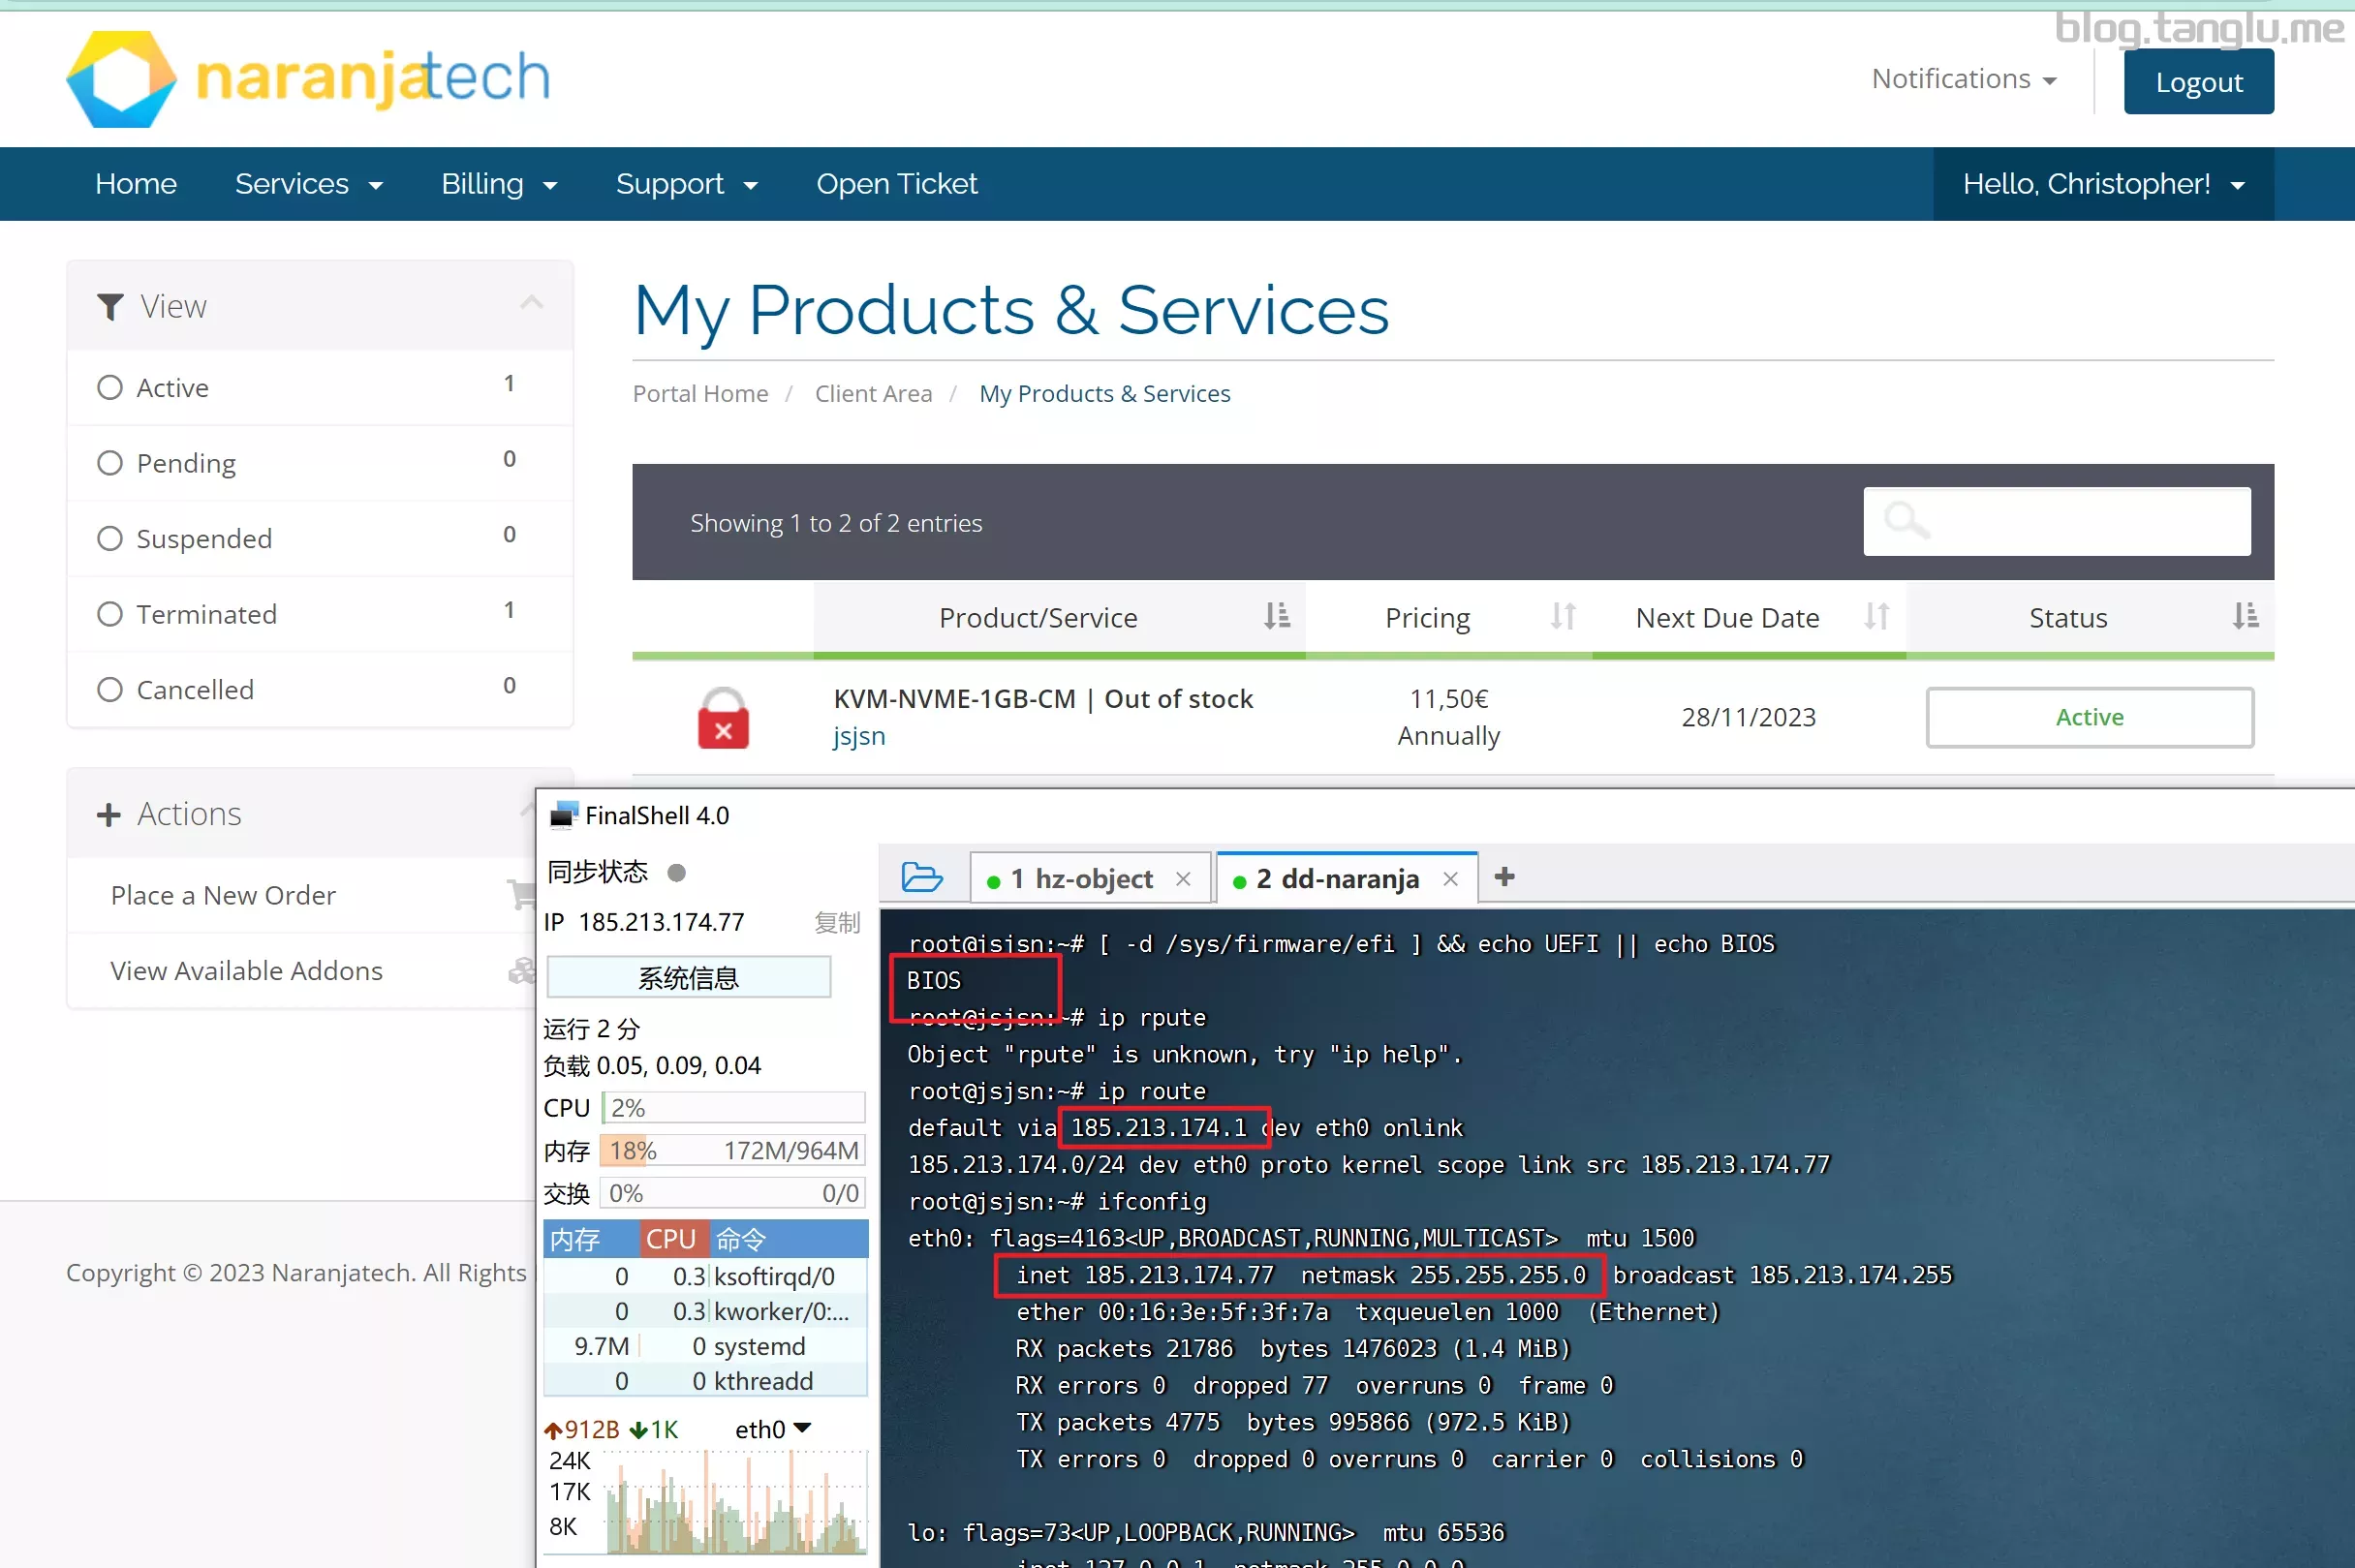Expand the Hello, Christopher! menu
Viewport: 2355px width, 1568px height.
click(x=2102, y=184)
